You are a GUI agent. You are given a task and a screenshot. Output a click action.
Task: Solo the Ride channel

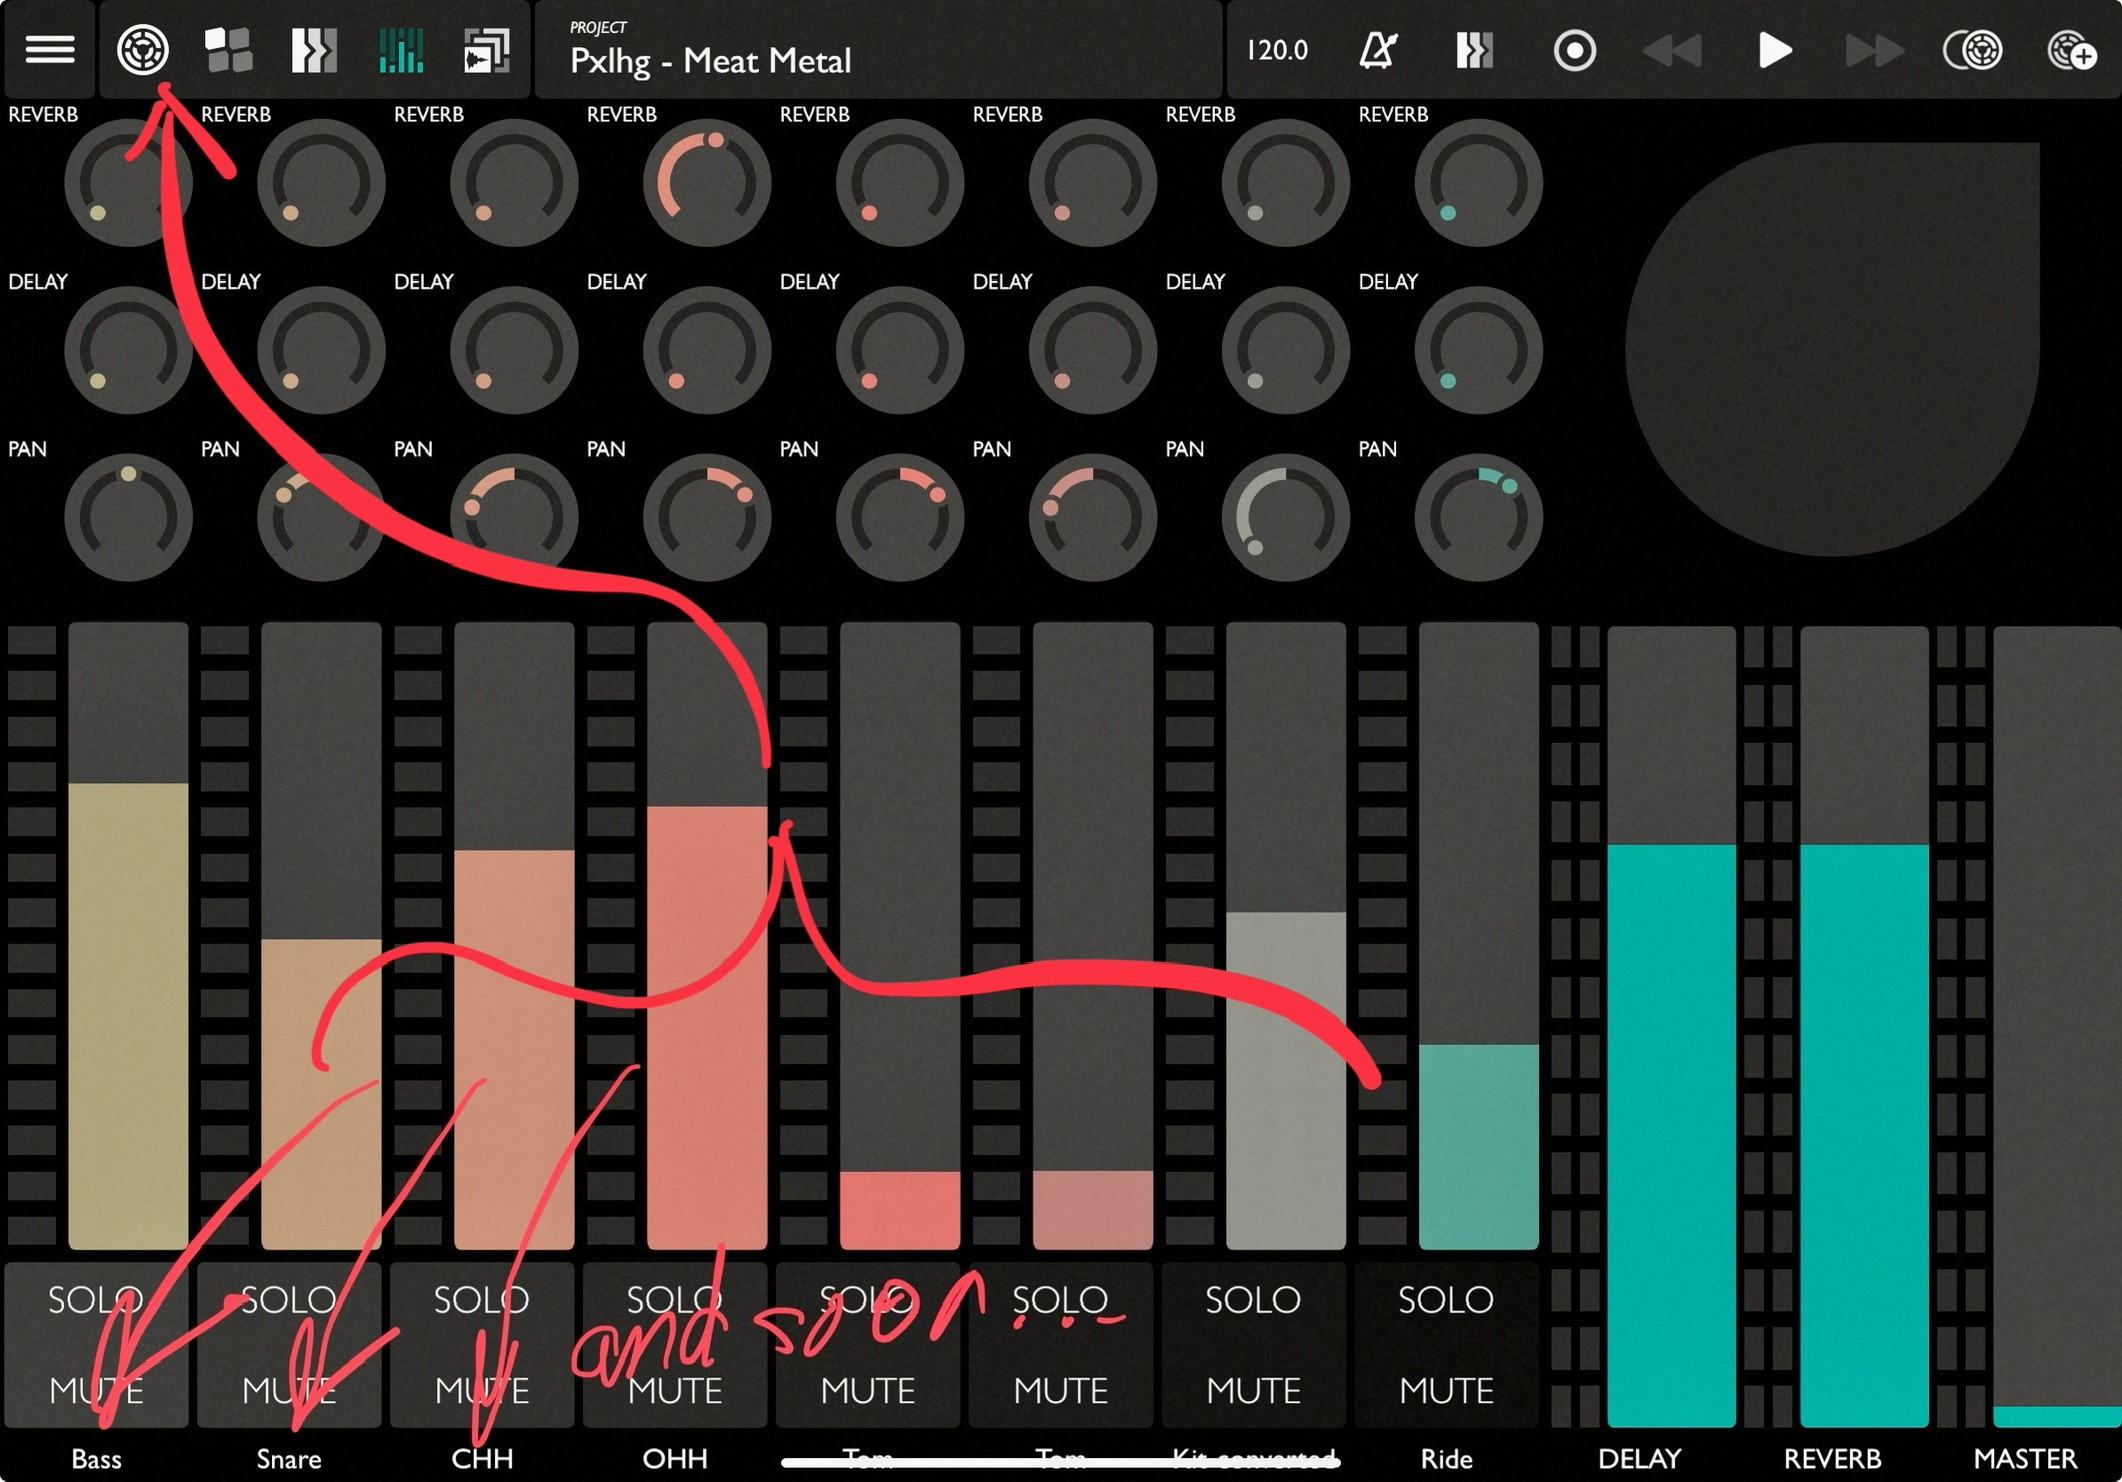(x=1445, y=1299)
